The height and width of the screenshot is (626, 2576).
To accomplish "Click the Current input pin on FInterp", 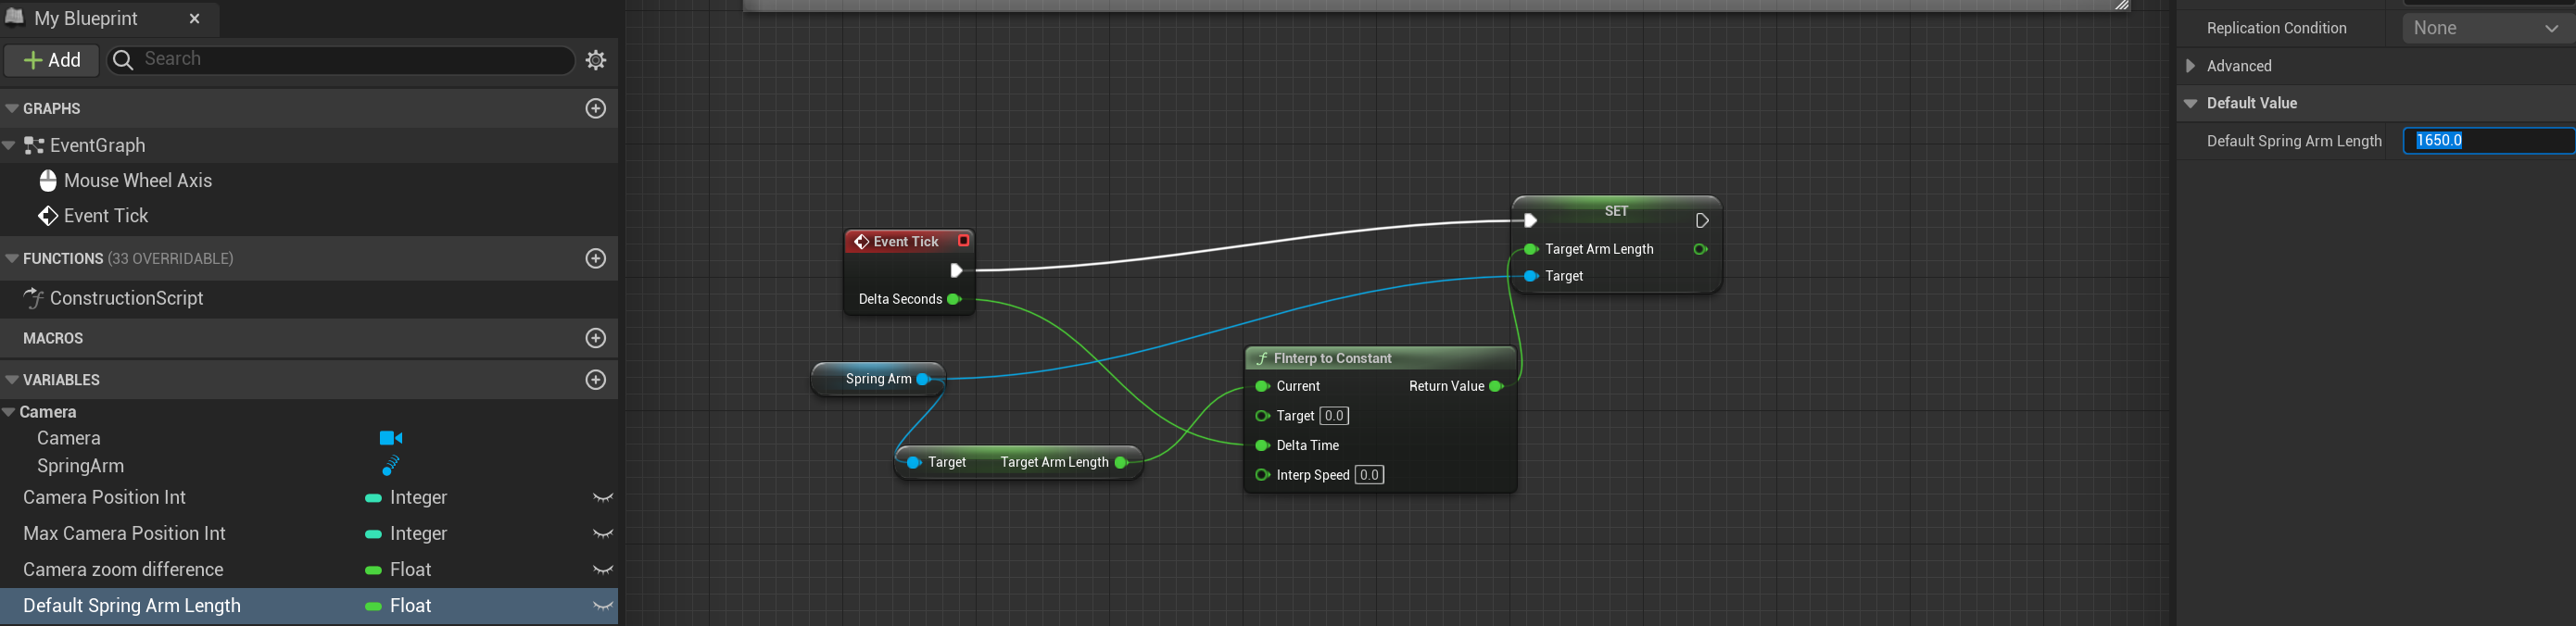I will tap(1262, 386).
